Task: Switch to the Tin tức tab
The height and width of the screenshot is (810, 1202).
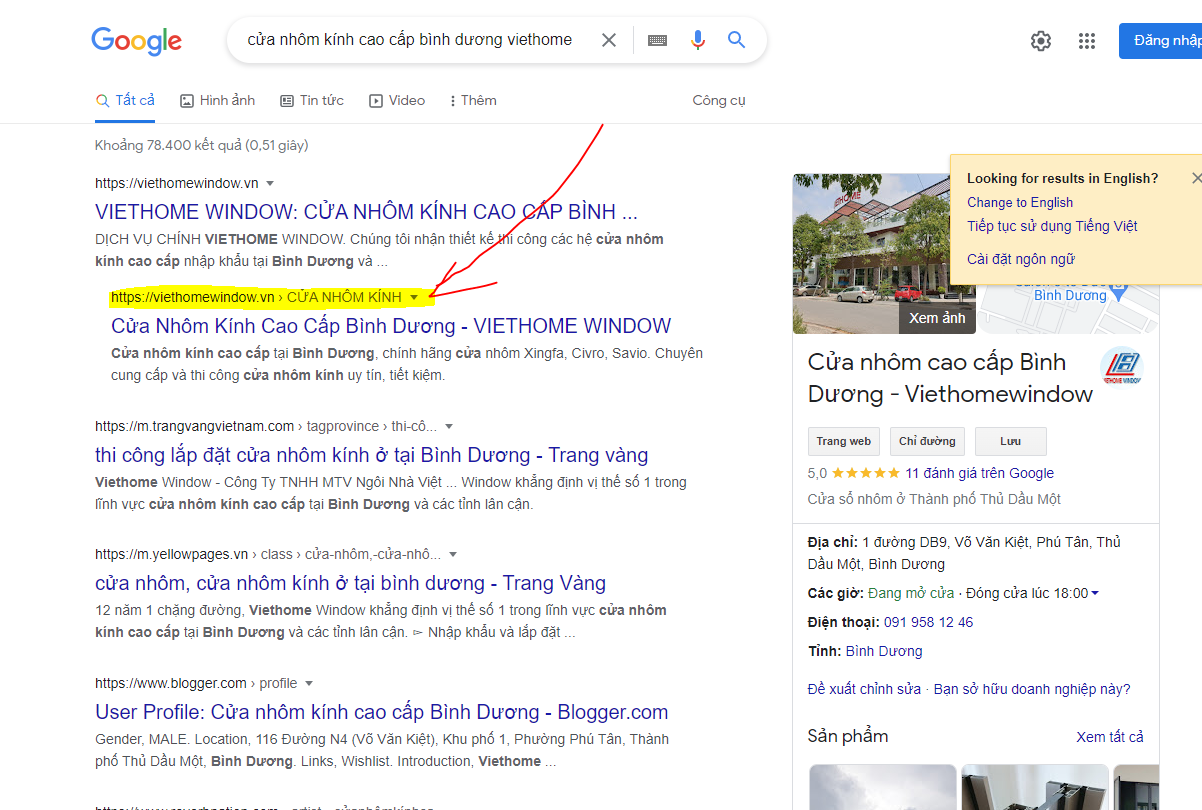Action: click(x=312, y=100)
